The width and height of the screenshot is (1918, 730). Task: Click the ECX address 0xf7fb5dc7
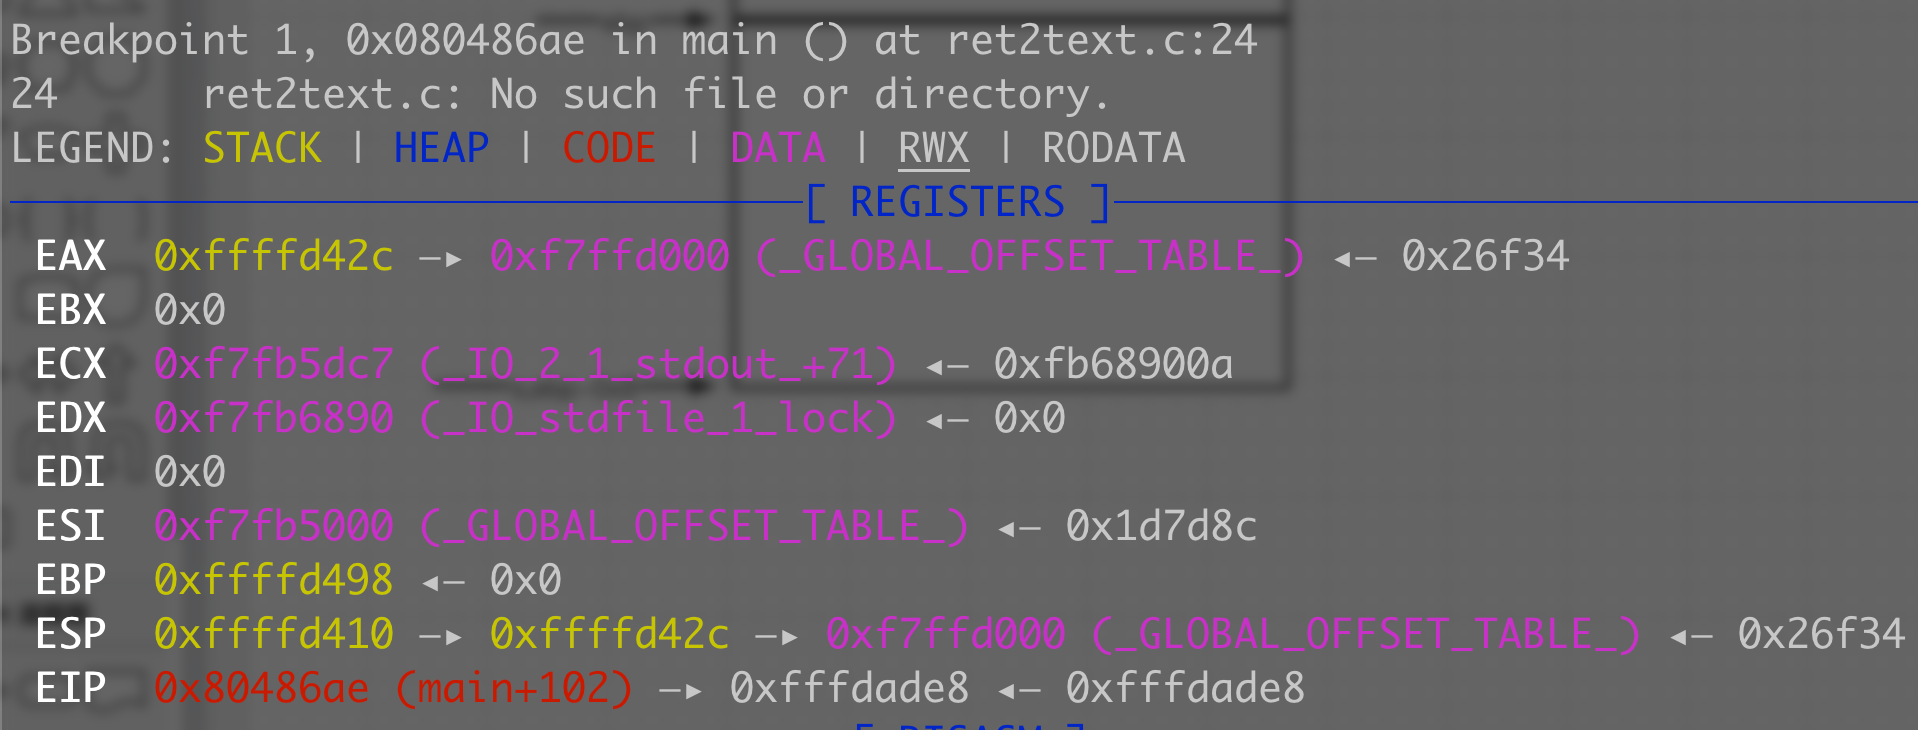[274, 364]
